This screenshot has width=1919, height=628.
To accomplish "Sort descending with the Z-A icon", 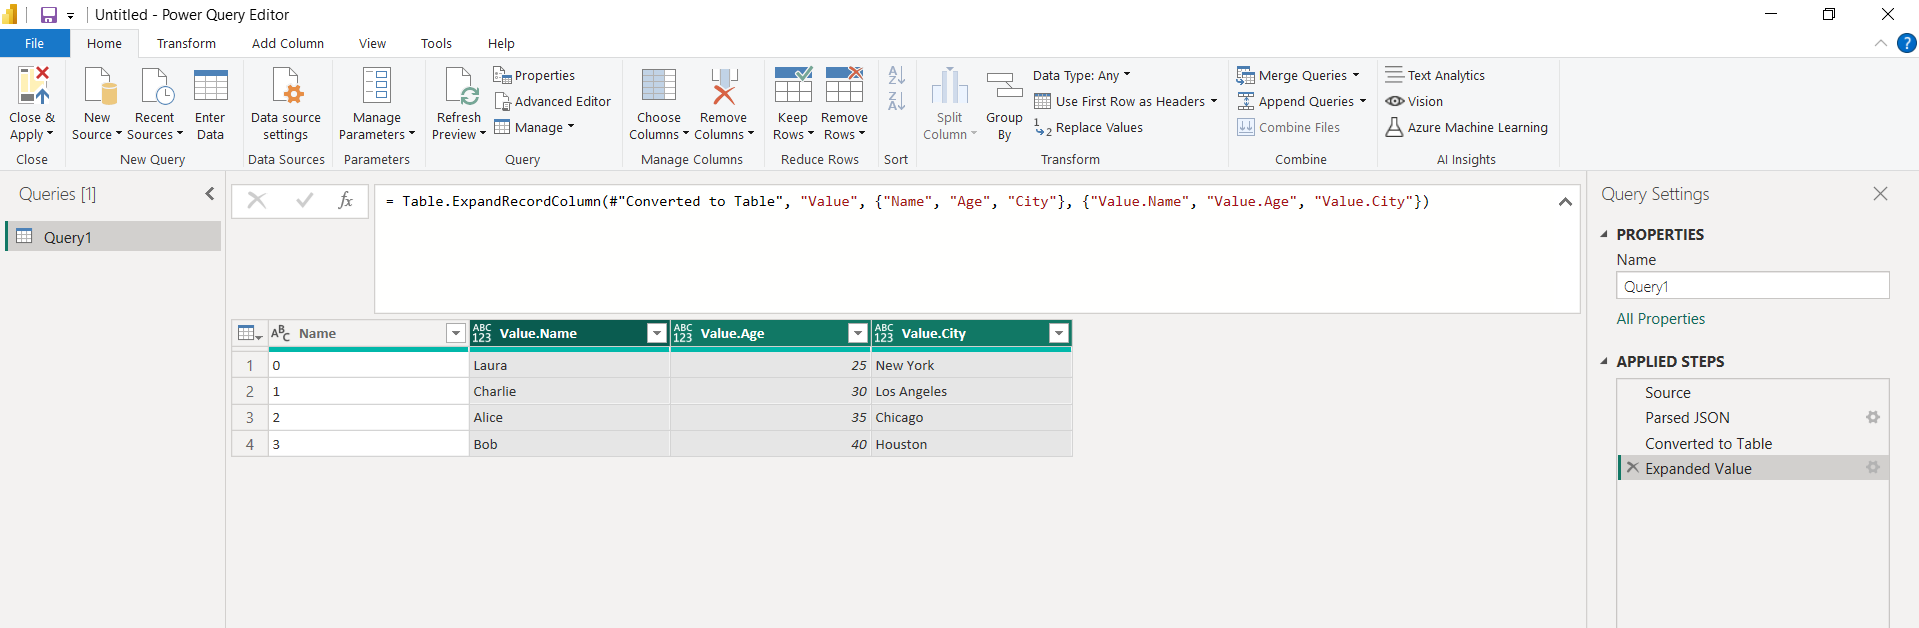I will point(897,101).
